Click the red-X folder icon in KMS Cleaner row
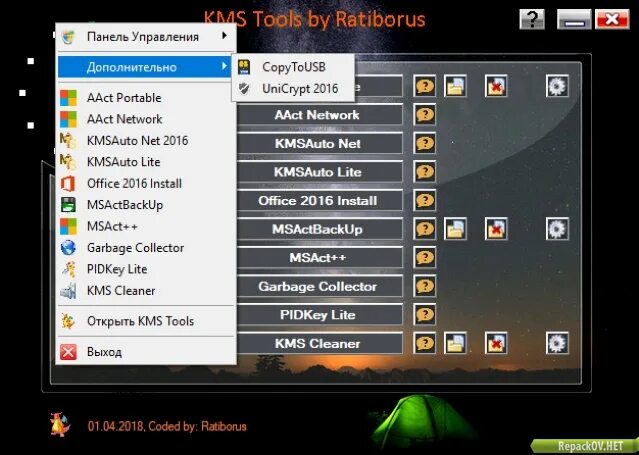This screenshot has height=455, width=639. tap(496, 343)
